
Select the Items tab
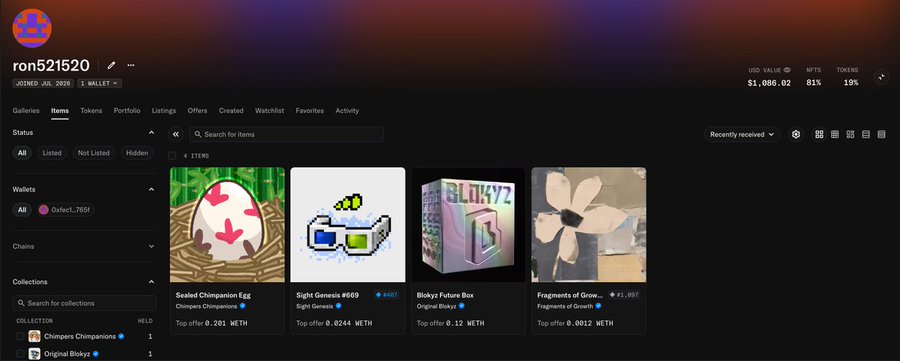pyautogui.click(x=60, y=111)
